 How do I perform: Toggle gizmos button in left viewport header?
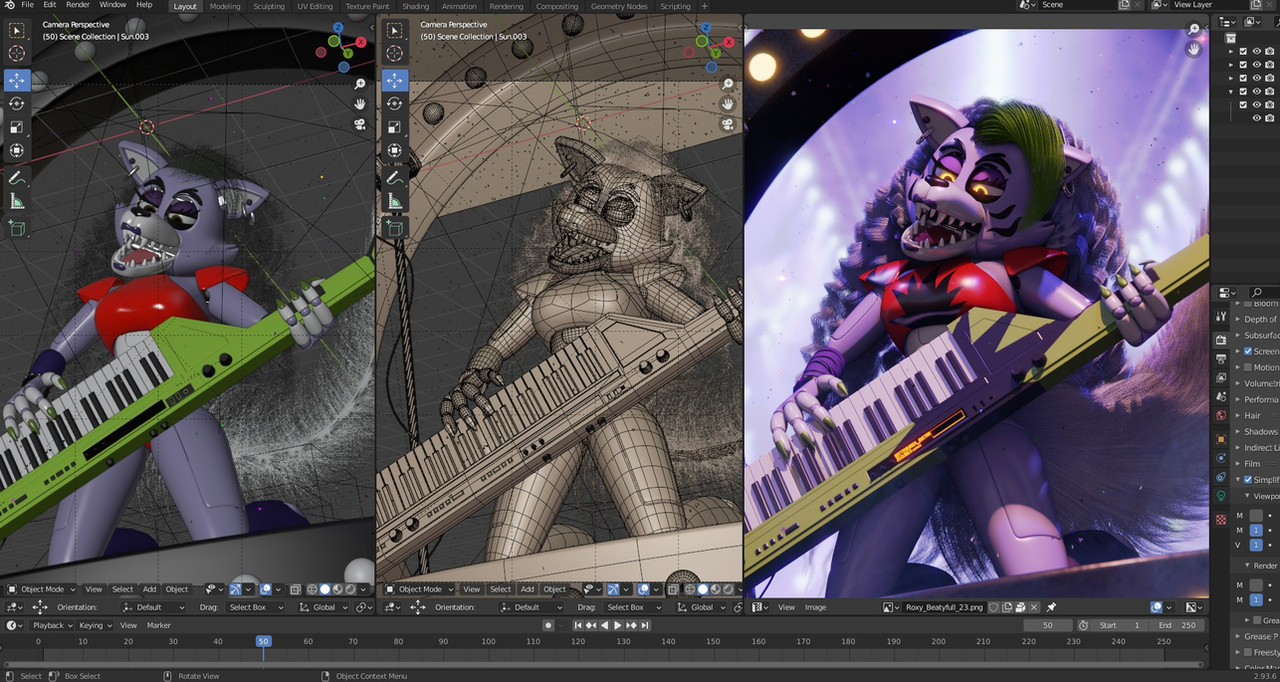click(x=236, y=589)
